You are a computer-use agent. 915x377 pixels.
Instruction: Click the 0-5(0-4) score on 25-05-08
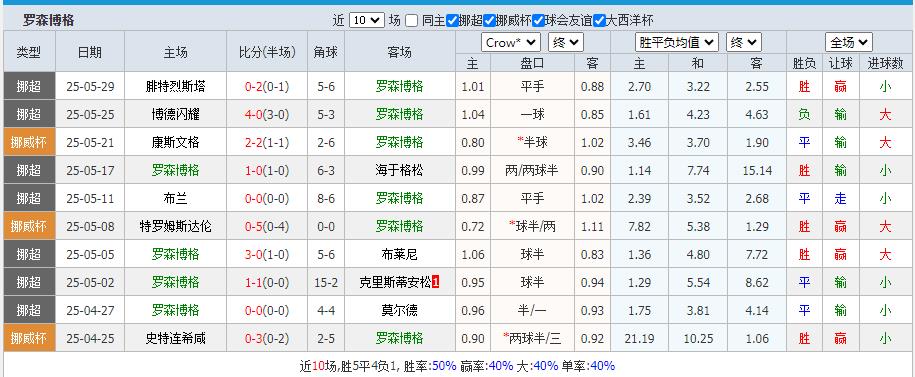point(267,226)
